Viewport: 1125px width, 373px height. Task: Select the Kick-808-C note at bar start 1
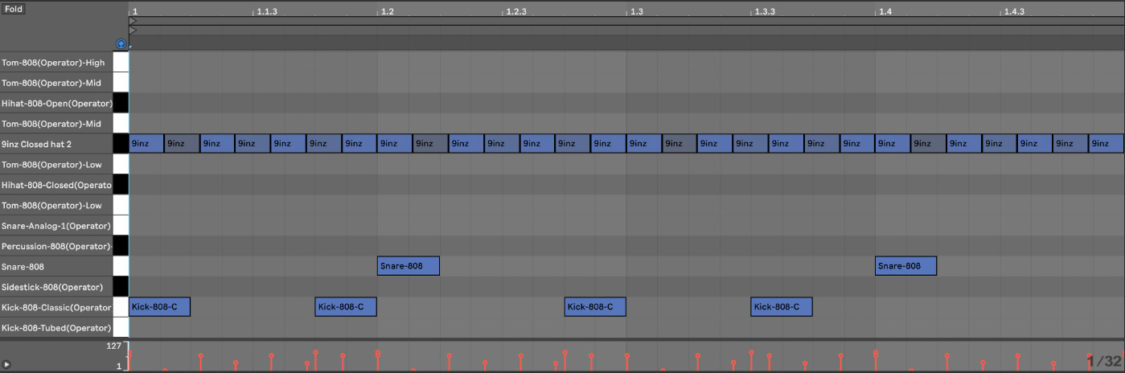159,307
